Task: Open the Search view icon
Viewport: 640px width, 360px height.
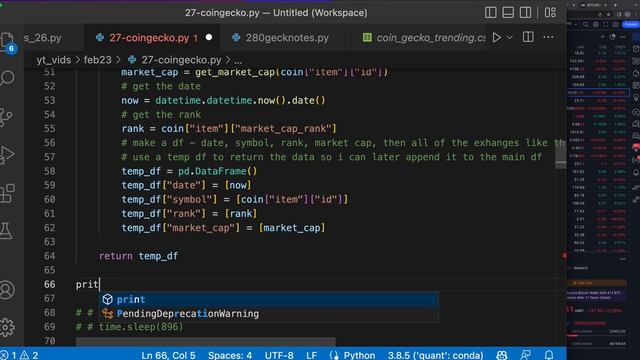Action: 7,78
